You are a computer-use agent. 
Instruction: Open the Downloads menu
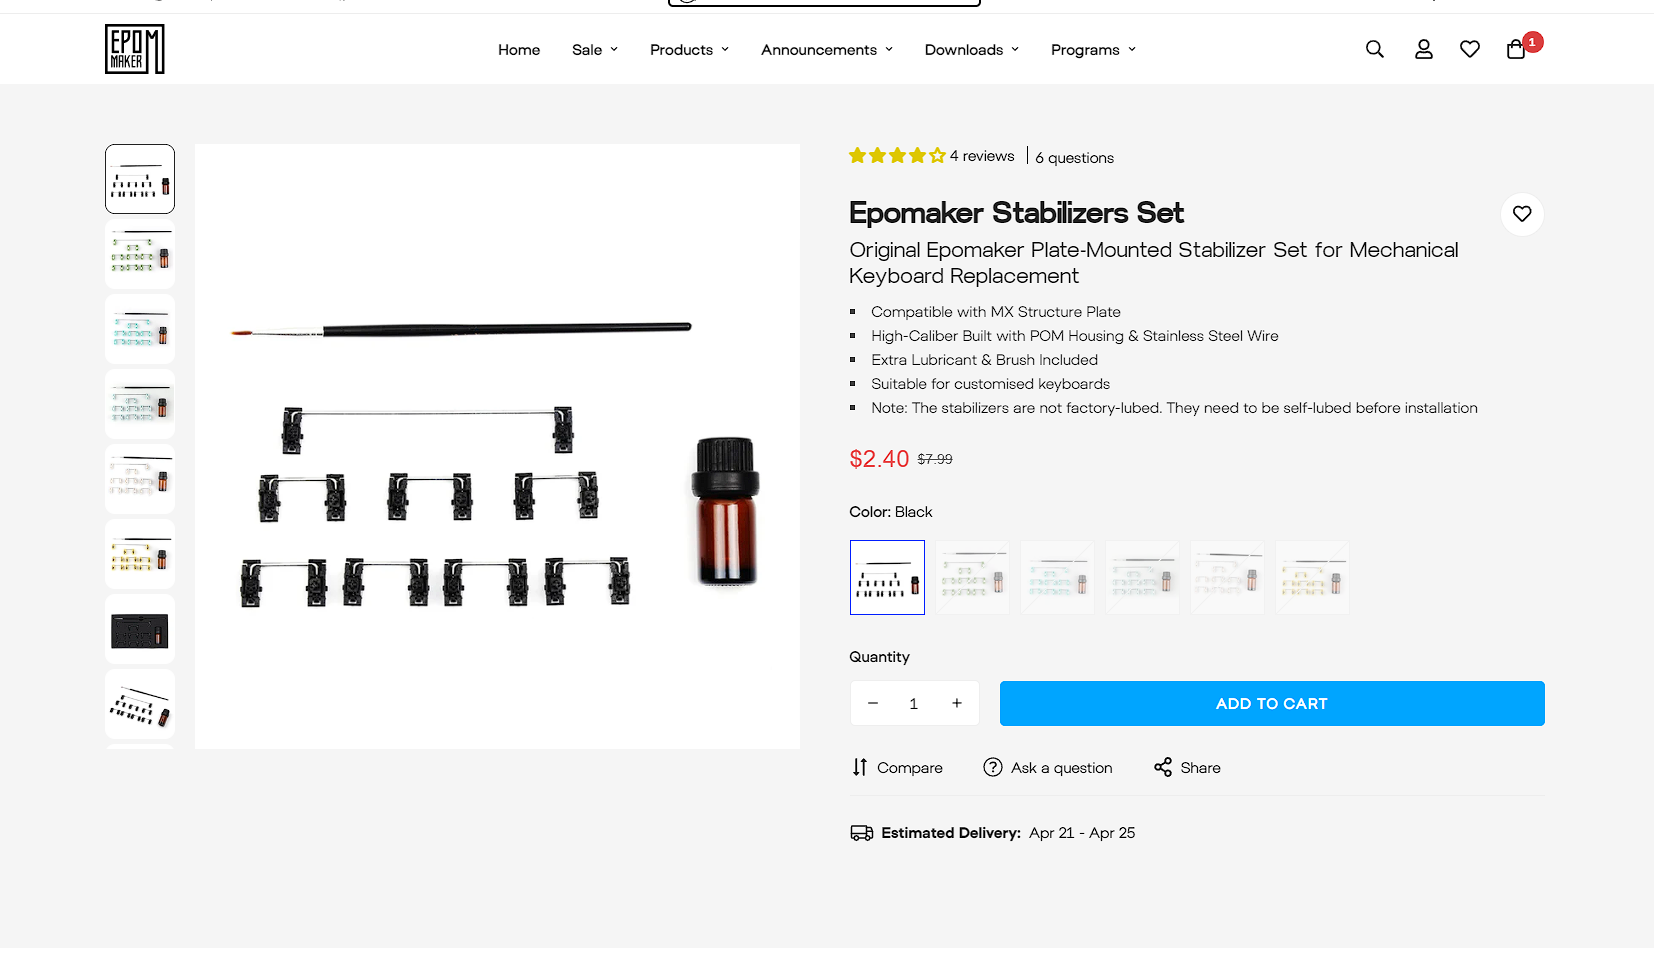pyautogui.click(x=971, y=50)
